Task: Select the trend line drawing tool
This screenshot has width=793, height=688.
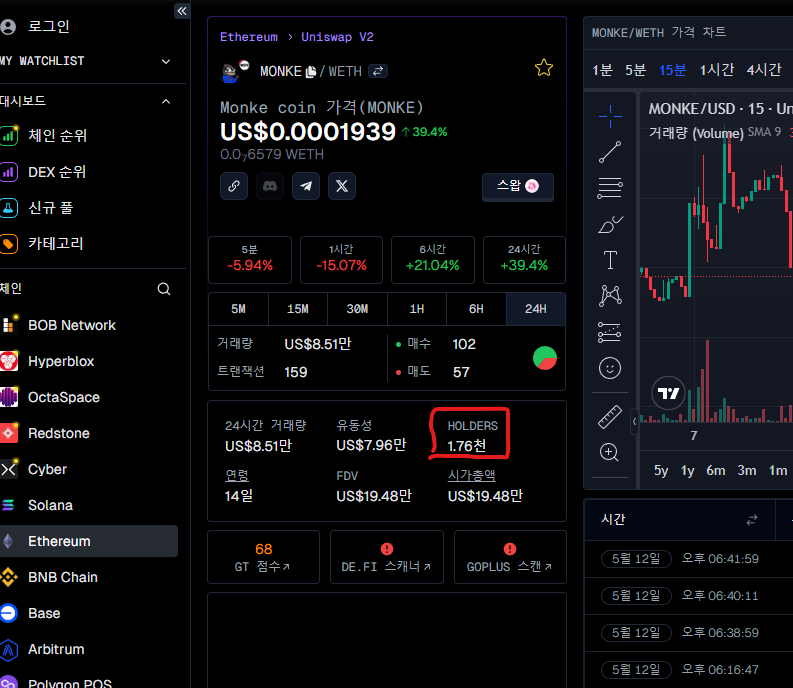Action: [x=610, y=152]
